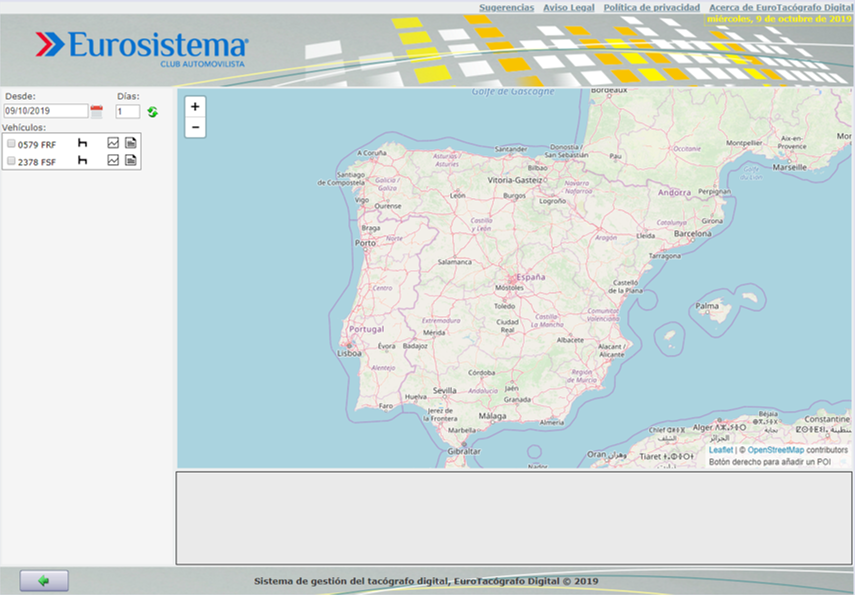This screenshot has width=855, height=595.
Task: Click A Coruña on the map
Action: pos(372,153)
